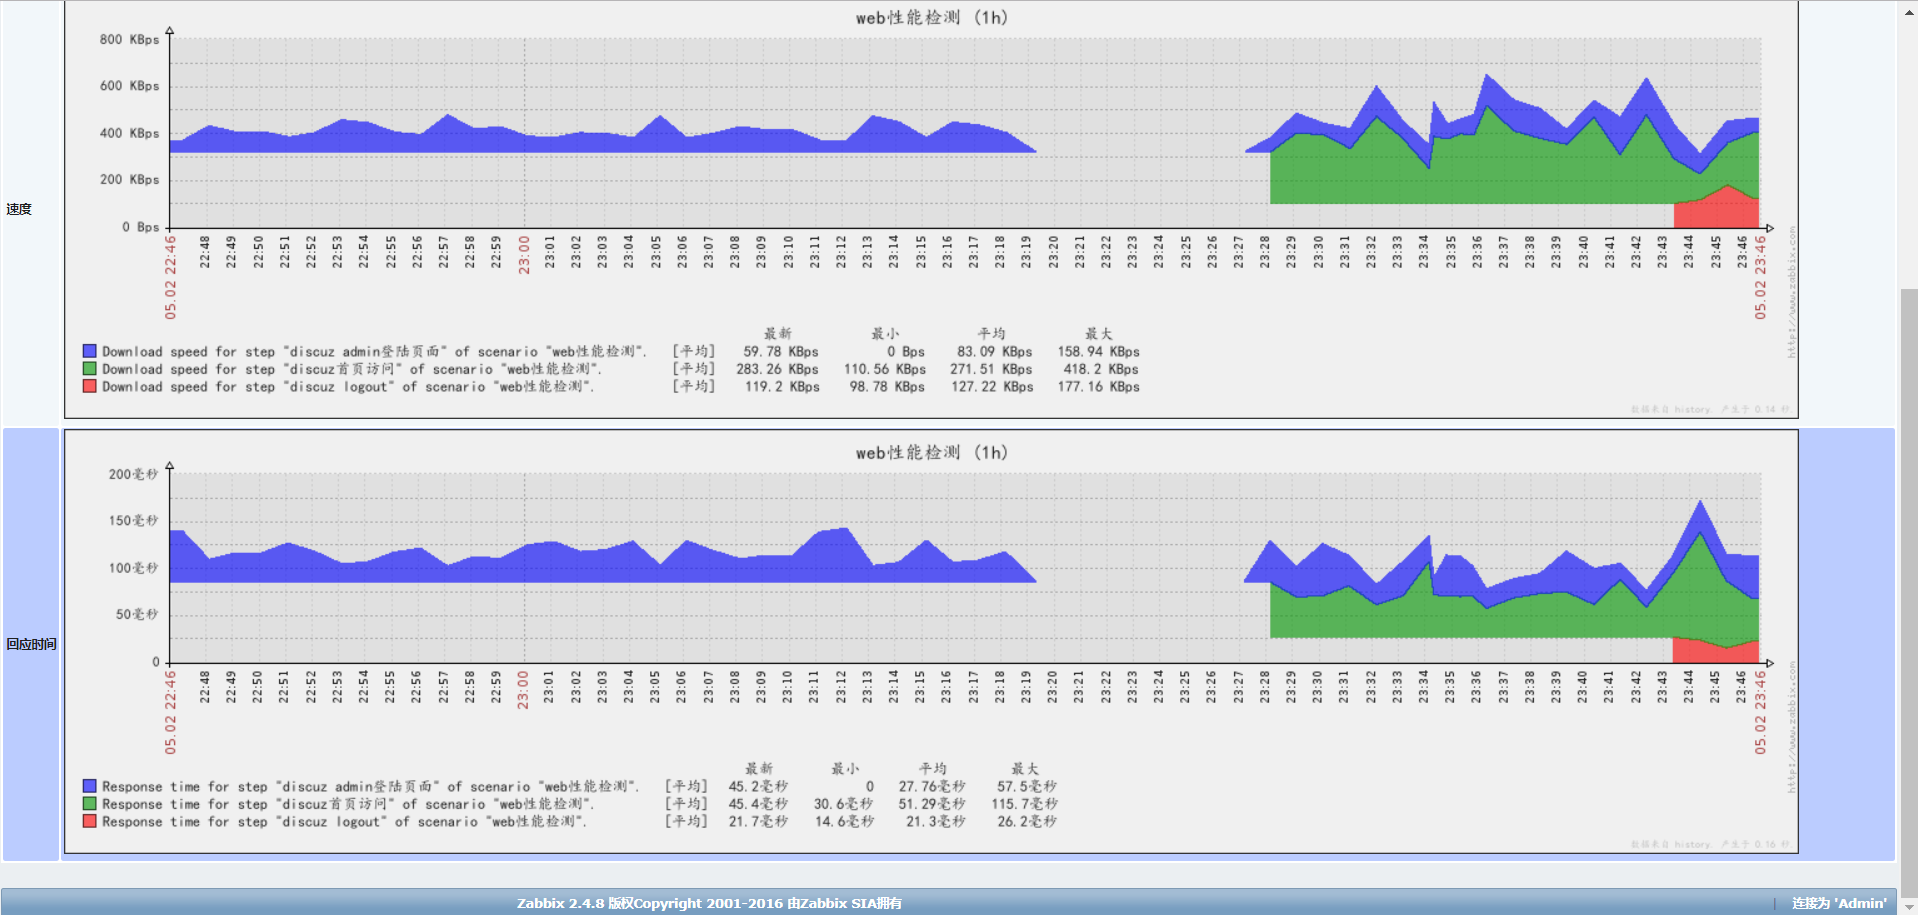Click the value '21.3毫秒'
Image resolution: width=1918 pixels, height=915 pixels.
pyautogui.click(x=936, y=821)
